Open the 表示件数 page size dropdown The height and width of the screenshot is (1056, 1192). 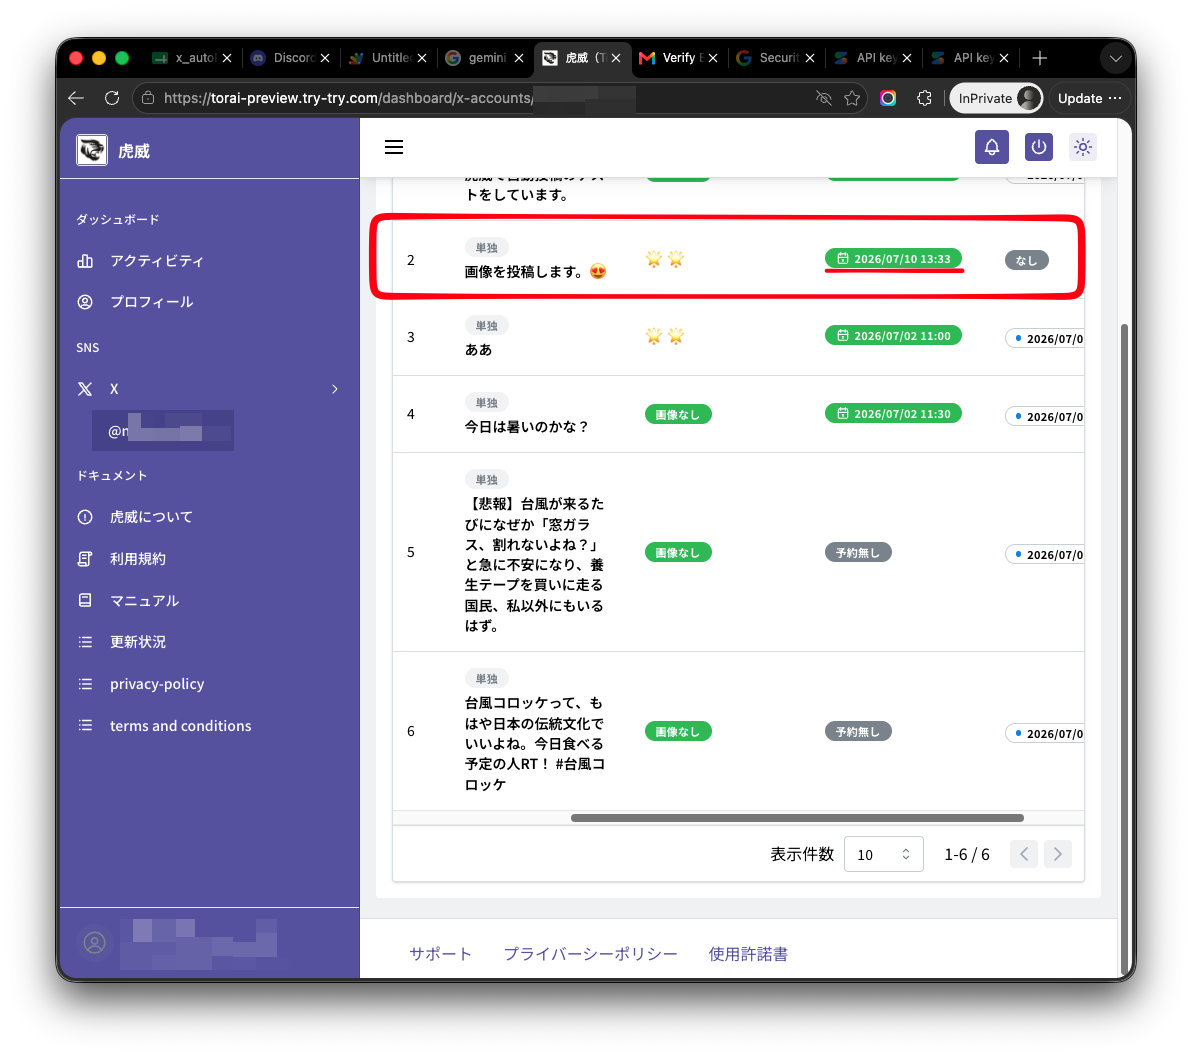coord(883,854)
